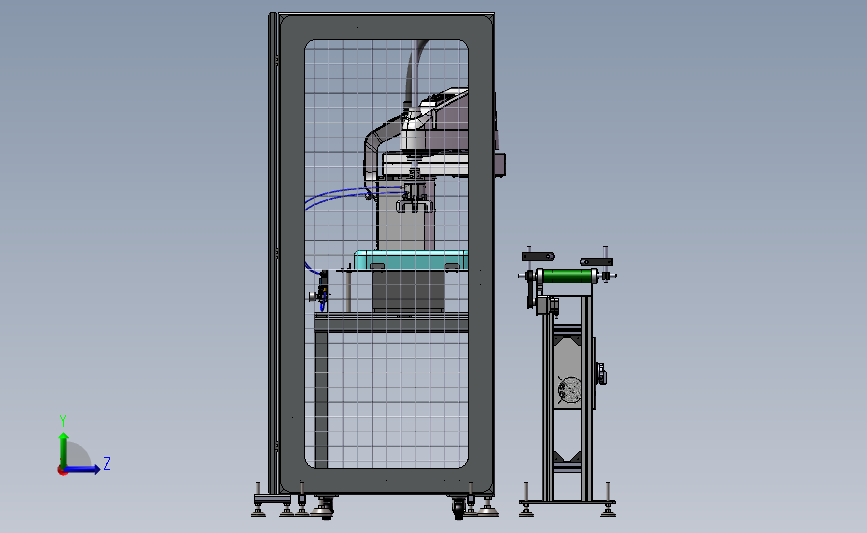Select the green roller on the stand
This screenshot has width=867, height=533.
[x=566, y=276]
